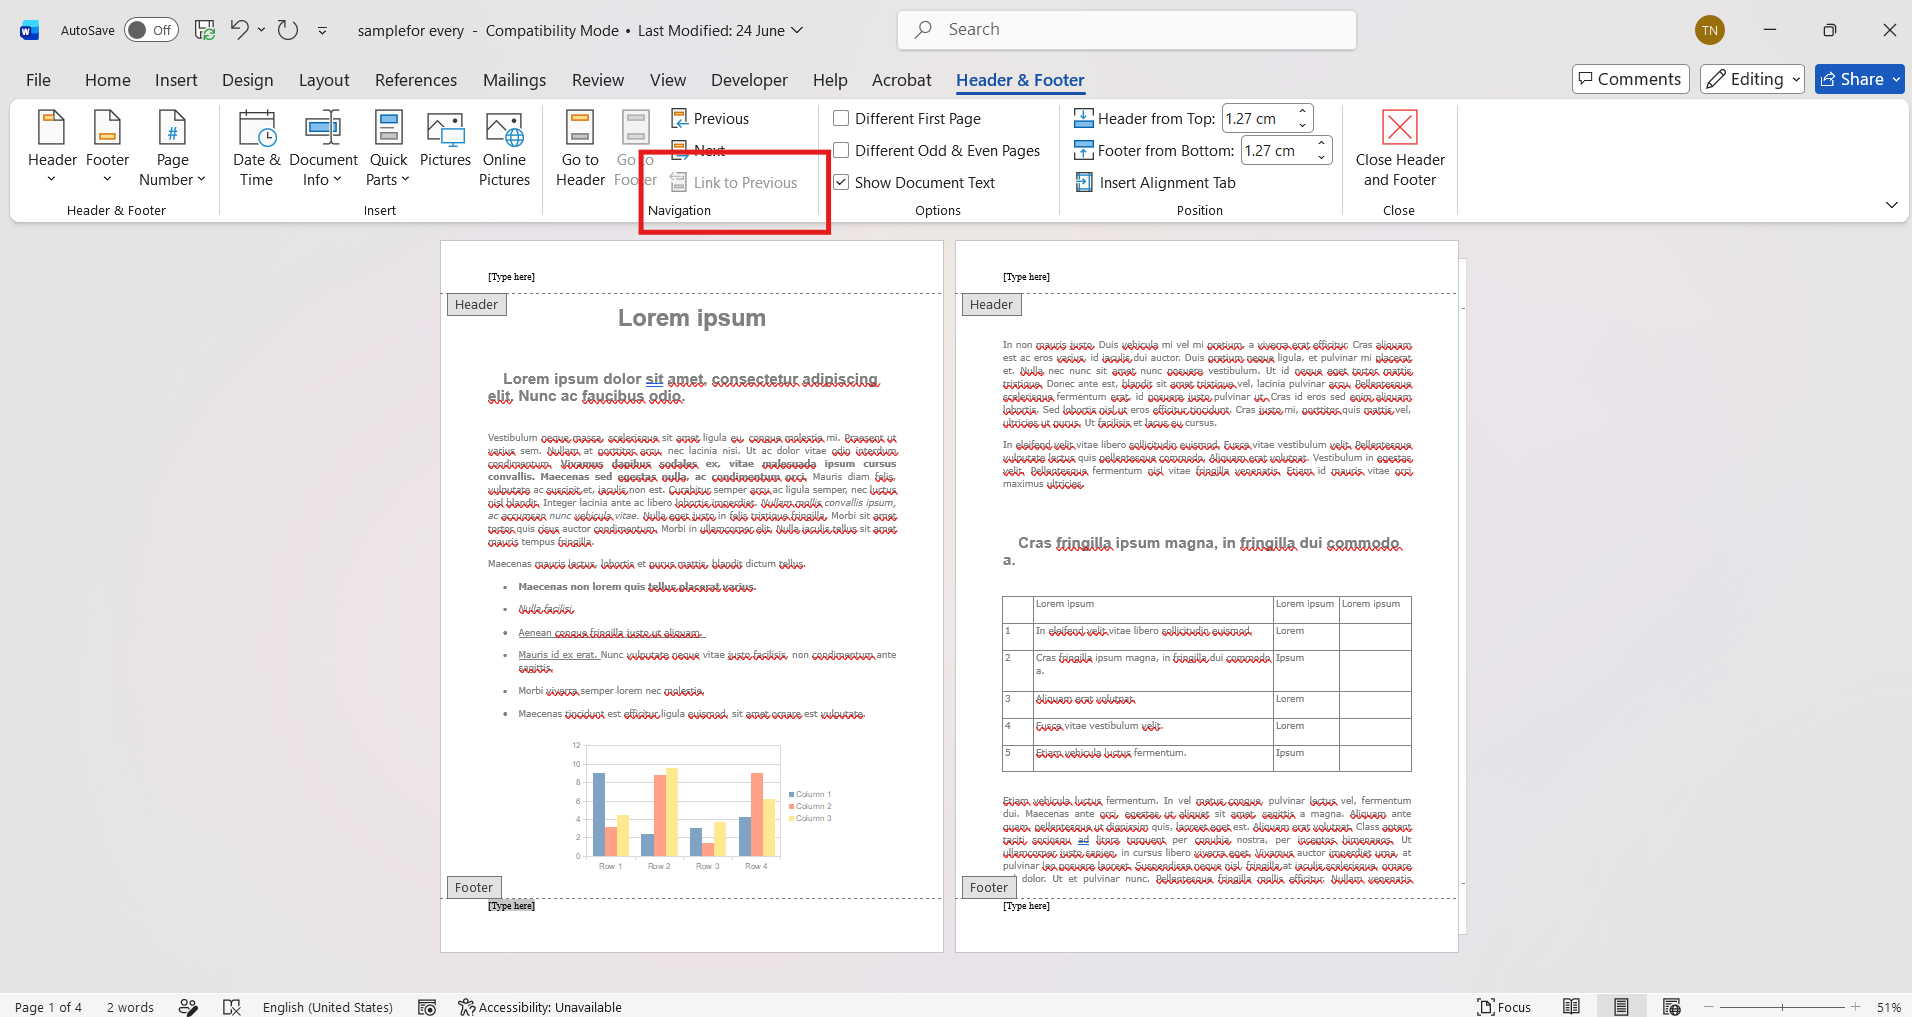Image resolution: width=1912 pixels, height=1017 pixels.
Task: Switch to the Insert tab
Action: point(176,80)
